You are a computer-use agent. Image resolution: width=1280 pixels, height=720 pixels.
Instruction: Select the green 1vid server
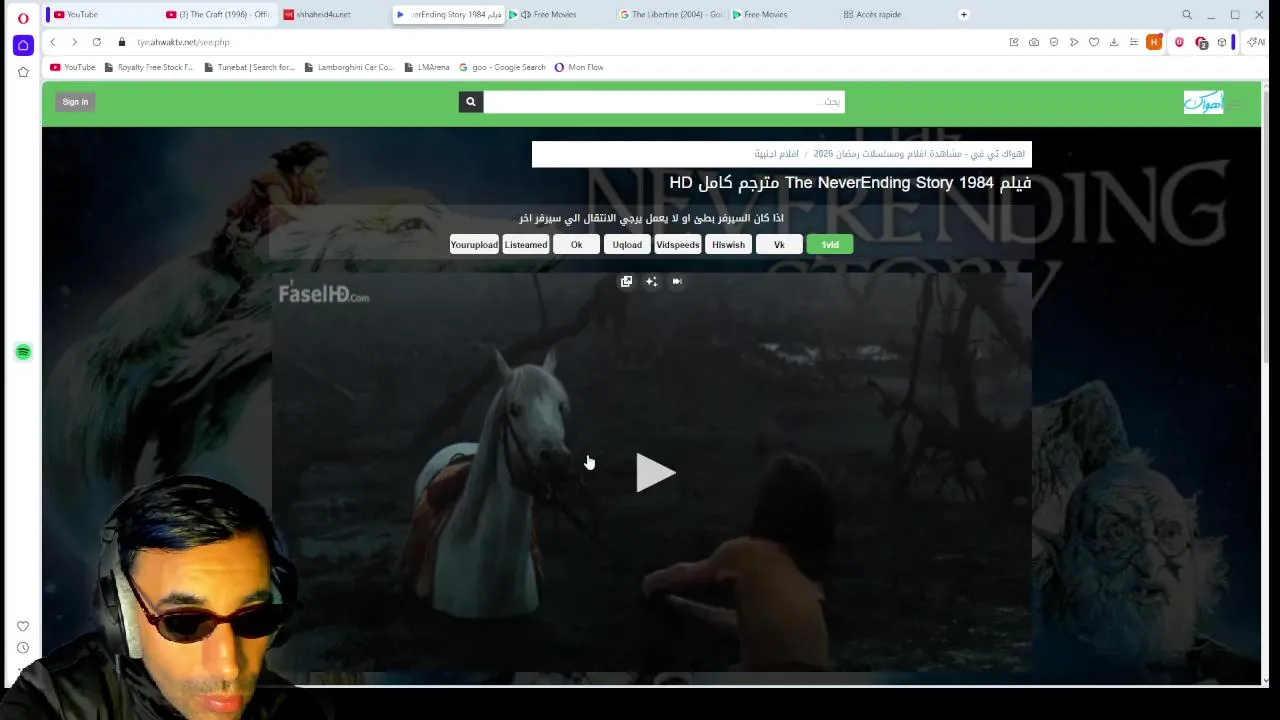pos(830,245)
